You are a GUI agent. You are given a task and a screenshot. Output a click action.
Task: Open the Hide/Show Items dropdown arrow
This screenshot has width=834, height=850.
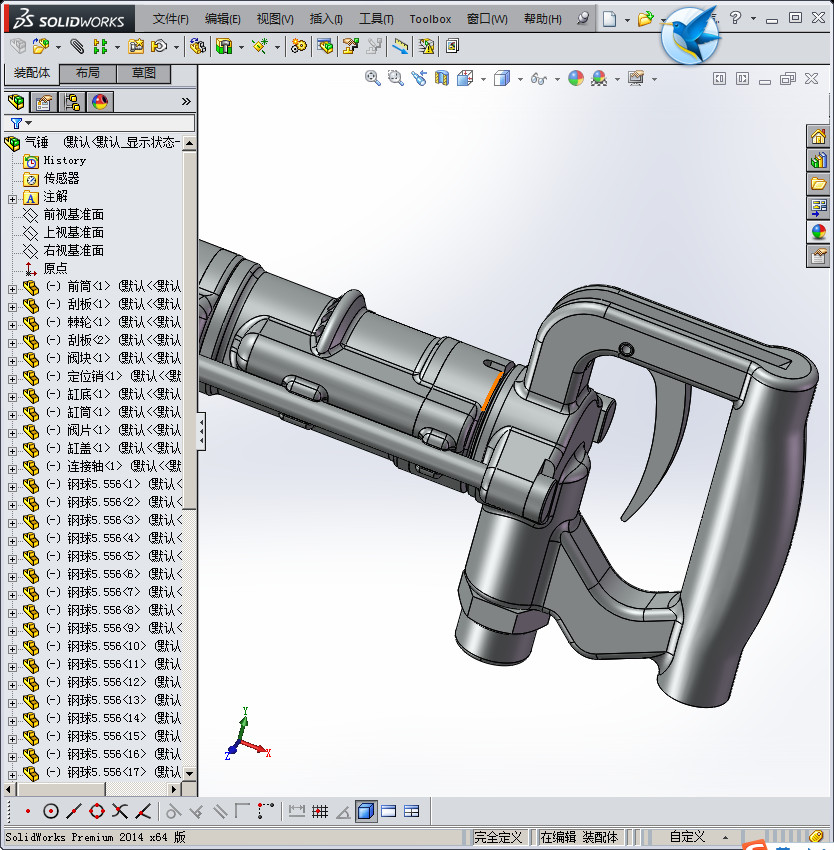pos(557,80)
